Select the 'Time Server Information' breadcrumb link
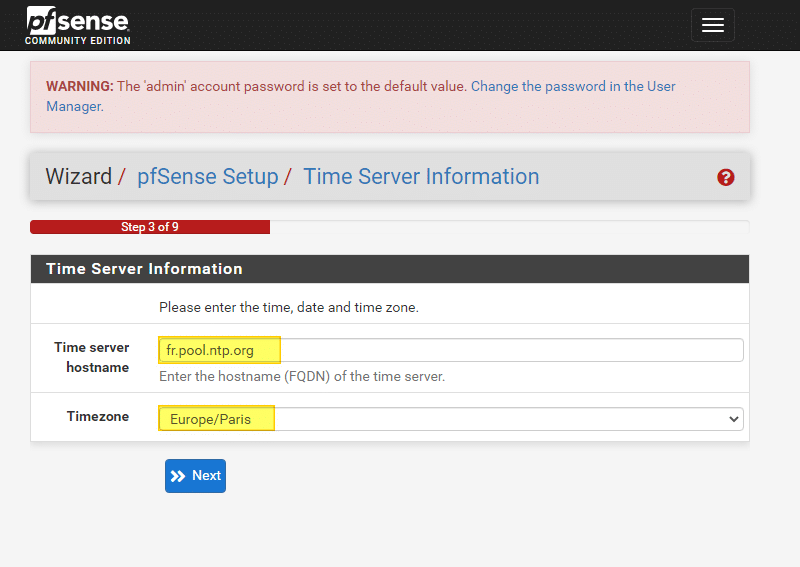This screenshot has width=800, height=567. (421, 177)
